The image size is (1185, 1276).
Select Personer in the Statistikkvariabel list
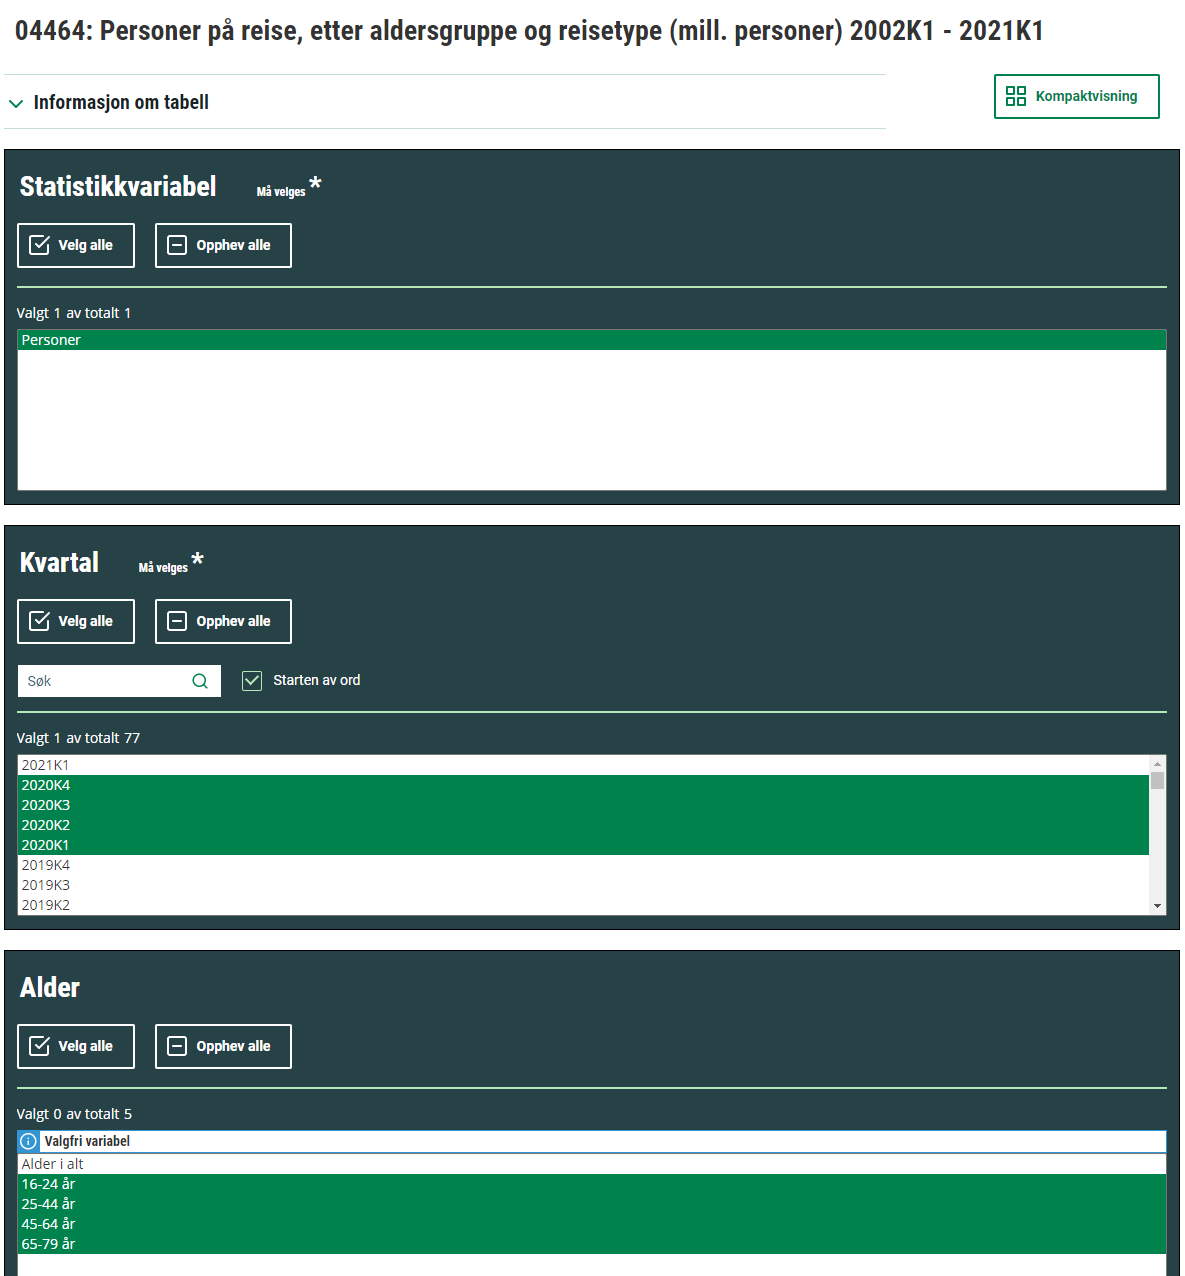pos(592,340)
